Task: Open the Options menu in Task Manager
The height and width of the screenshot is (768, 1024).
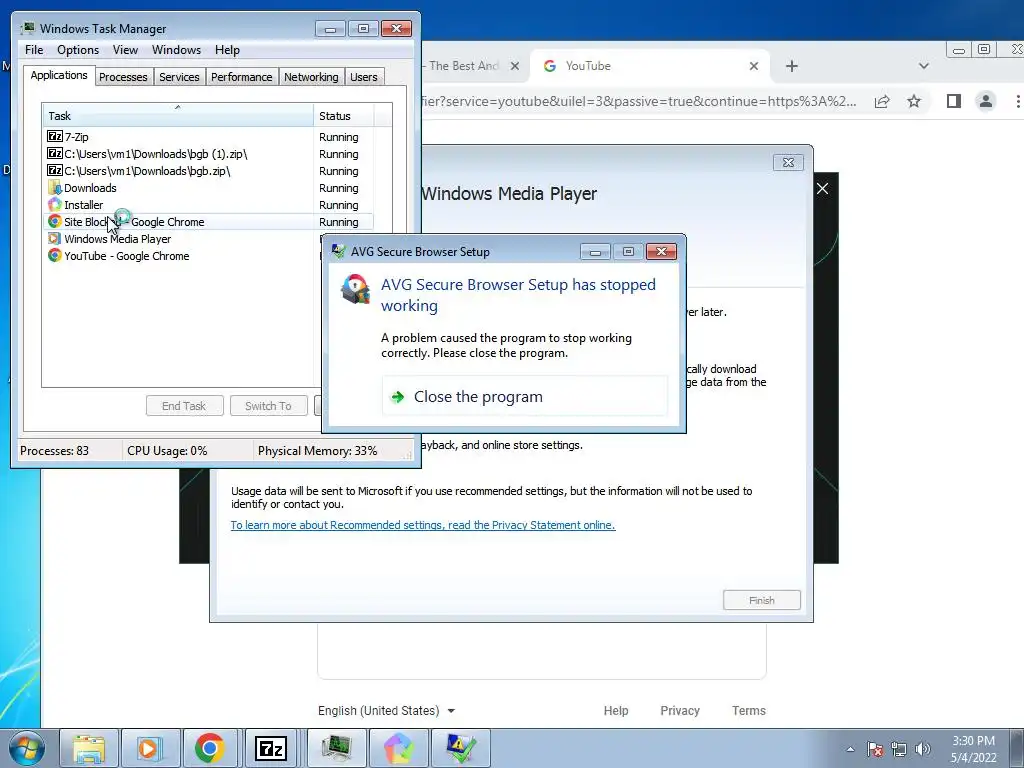Action: [78, 50]
